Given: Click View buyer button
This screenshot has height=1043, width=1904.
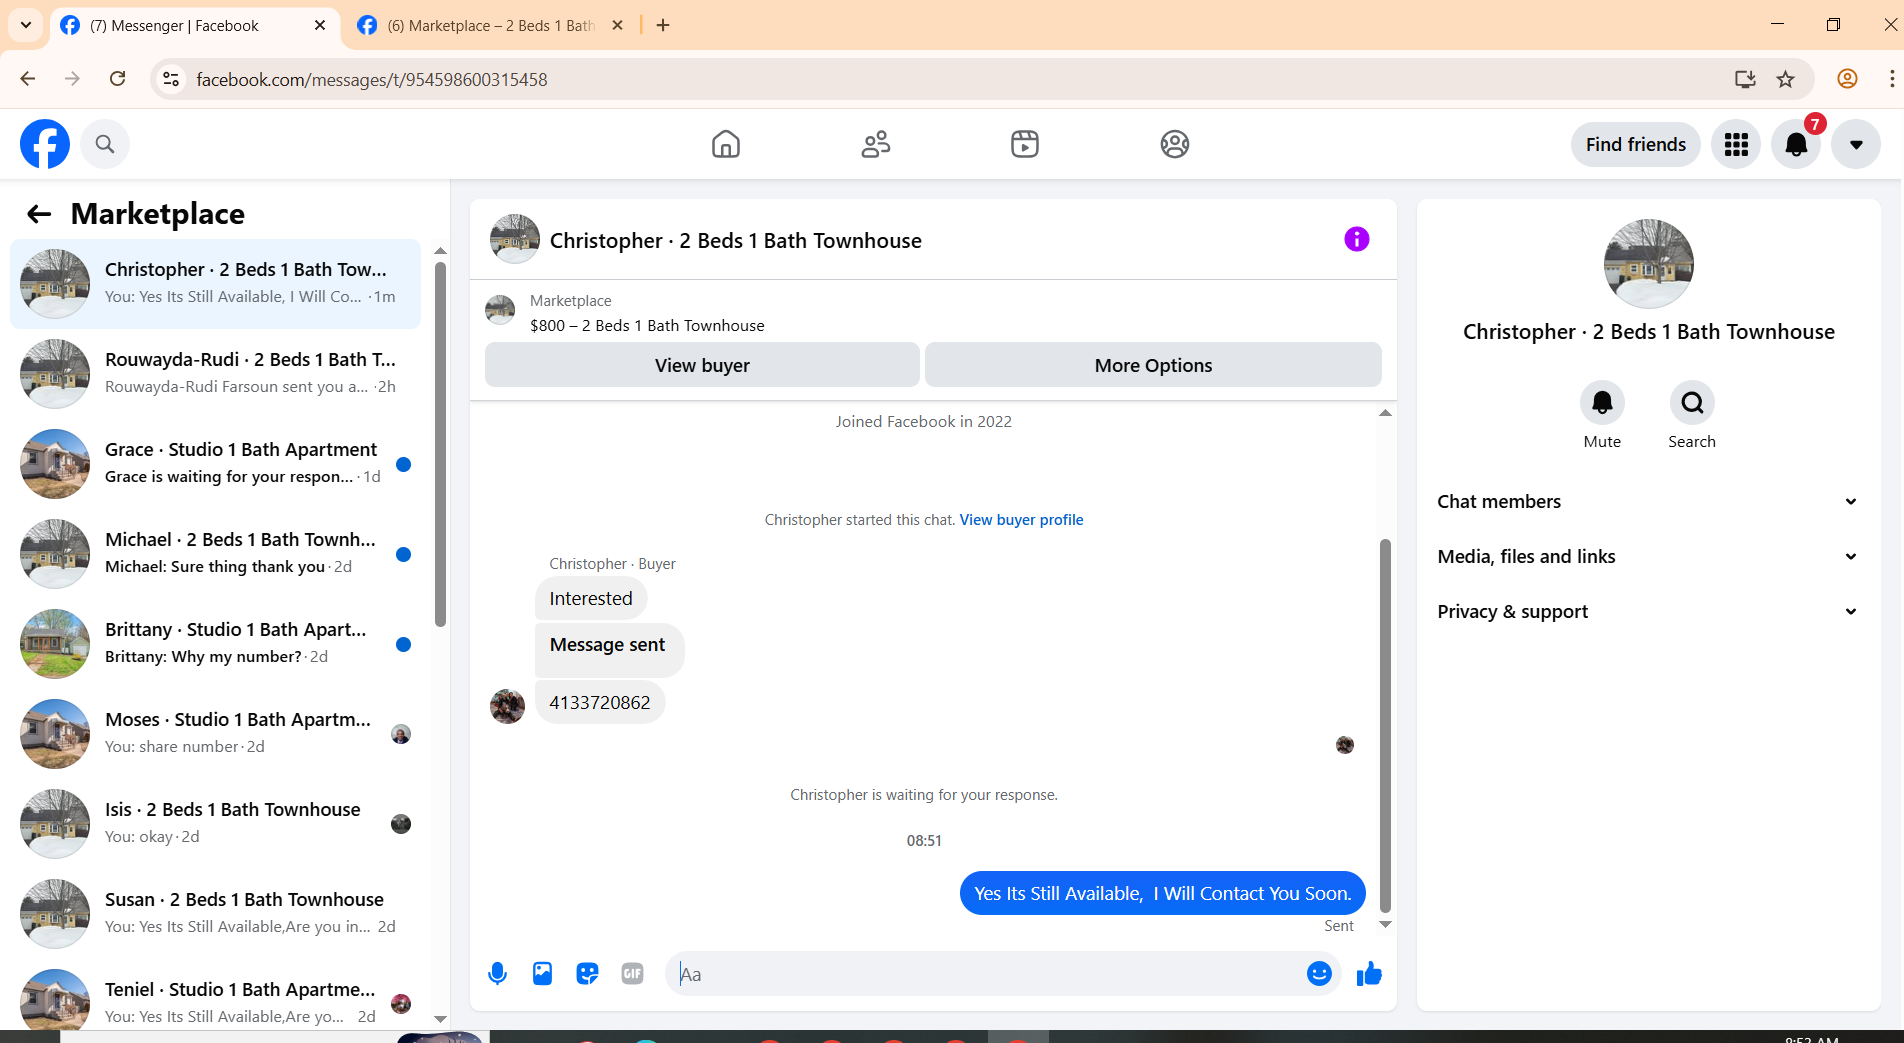Looking at the screenshot, I should tap(702, 365).
